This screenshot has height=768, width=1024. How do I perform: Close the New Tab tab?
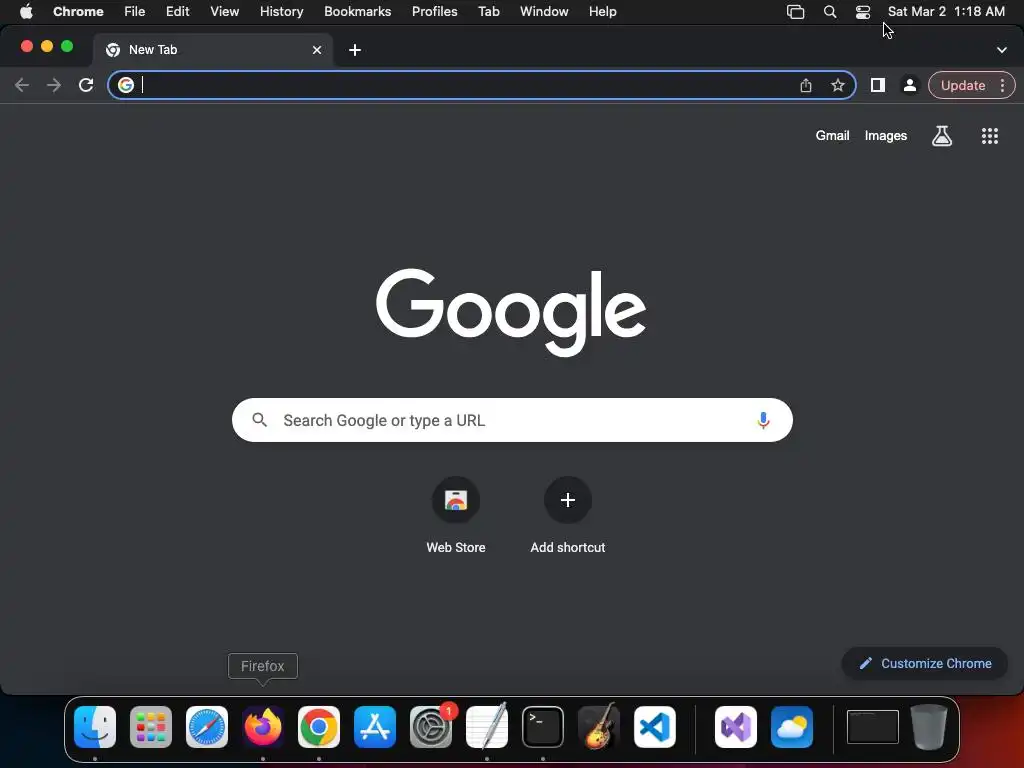pyautogui.click(x=317, y=50)
